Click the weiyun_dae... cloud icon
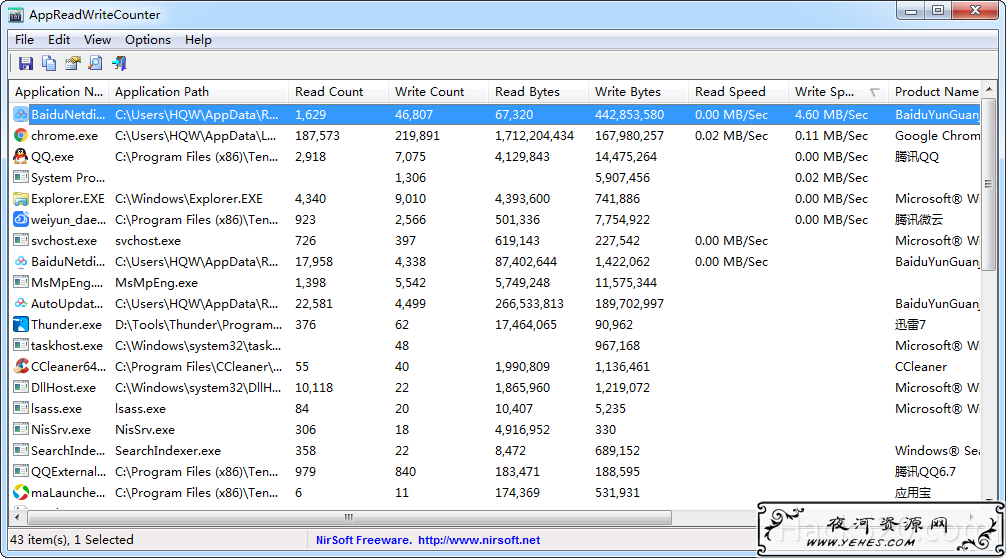Viewport: 1006px width, 558px height. click(x=21, y=219)
